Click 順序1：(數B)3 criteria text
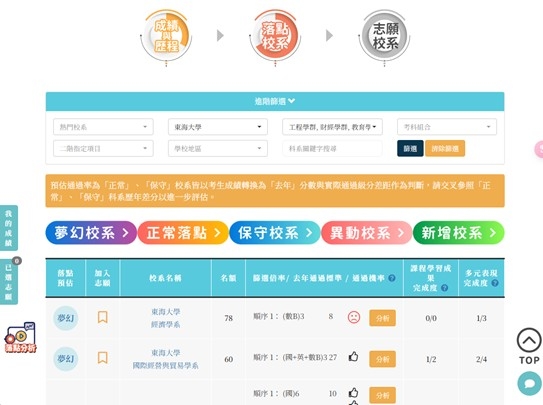 point(279,316)
